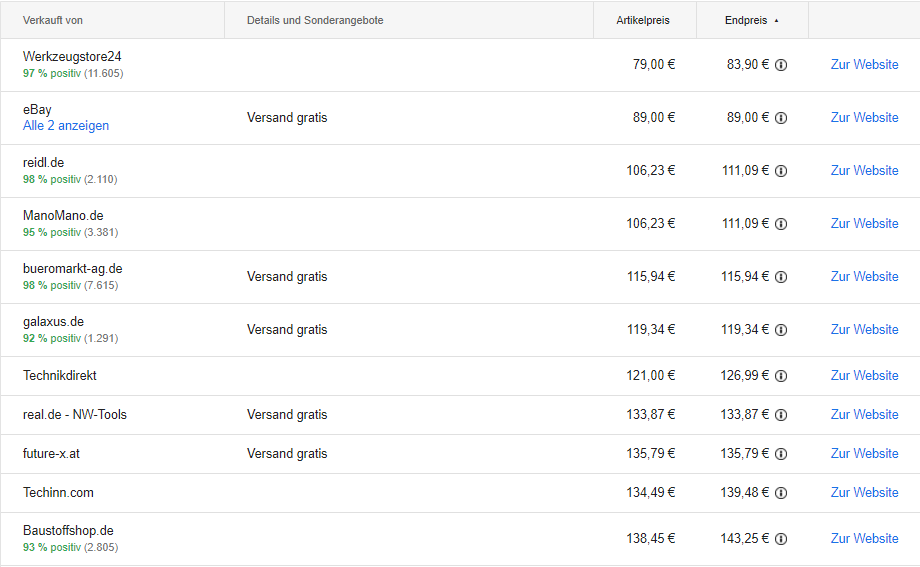Screen dimensions: 920x567
Task: Open Zur Website link for Werkzeugstore24
Action: pos(864,65)
